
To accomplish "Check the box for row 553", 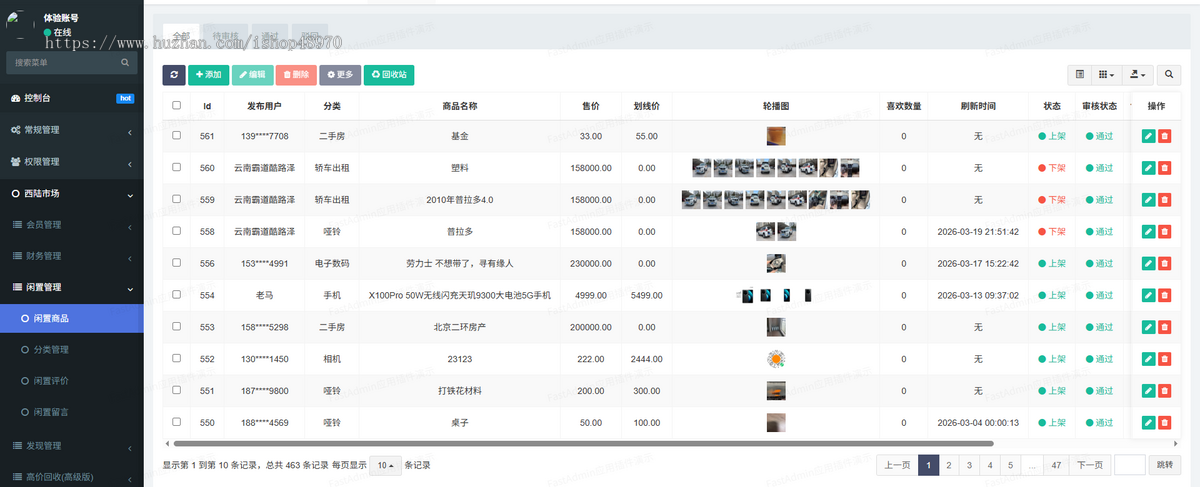I will click(177, 327).
